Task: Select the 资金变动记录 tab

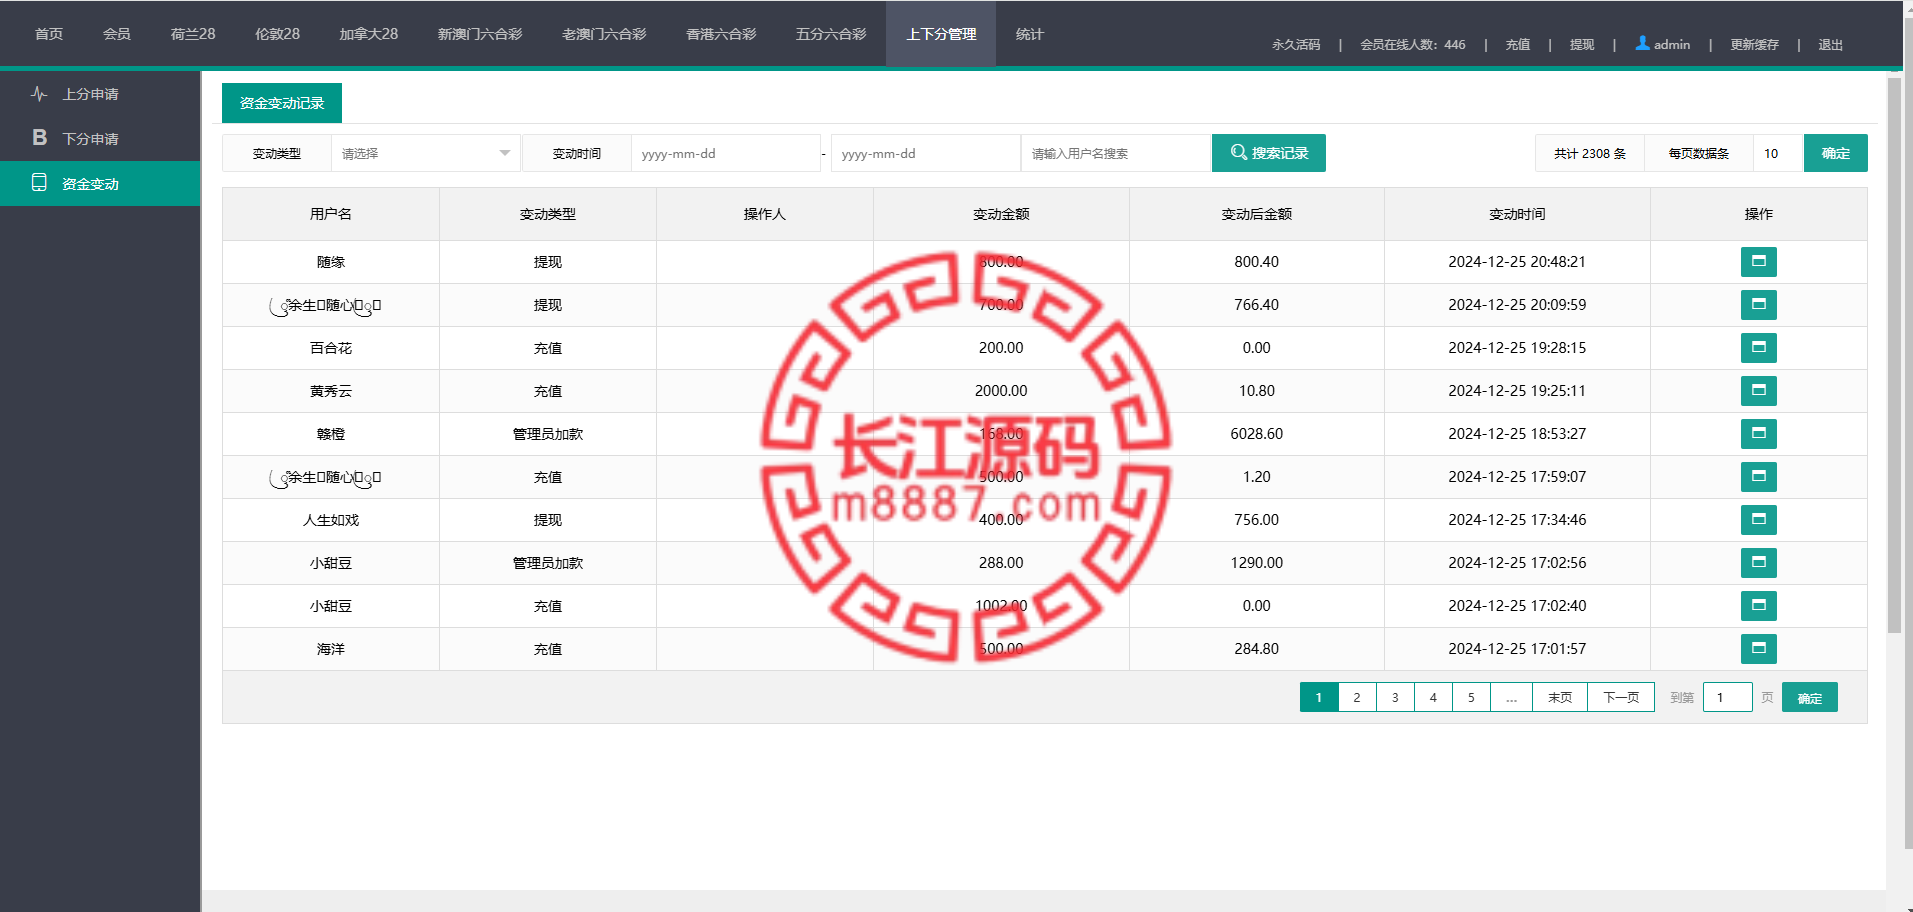Action: point(282,103)
